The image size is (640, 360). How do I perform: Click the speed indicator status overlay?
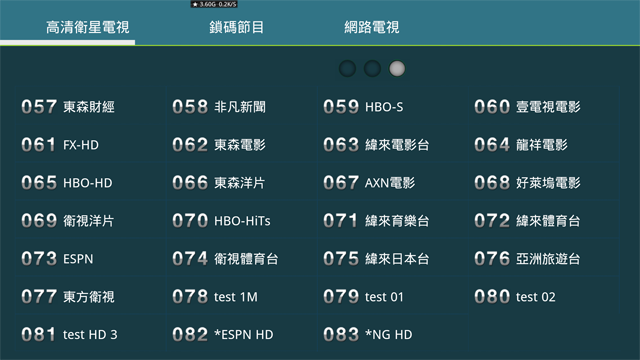214,4
